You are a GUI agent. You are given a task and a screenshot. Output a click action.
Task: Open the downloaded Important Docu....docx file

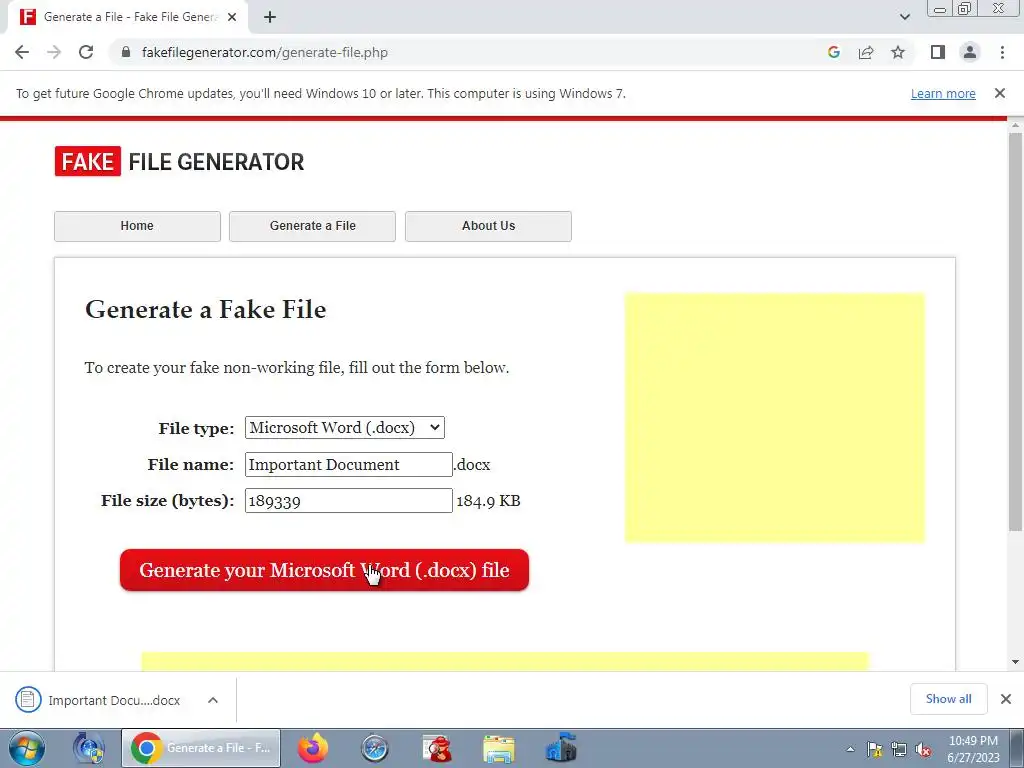click(x=98, y=700)
